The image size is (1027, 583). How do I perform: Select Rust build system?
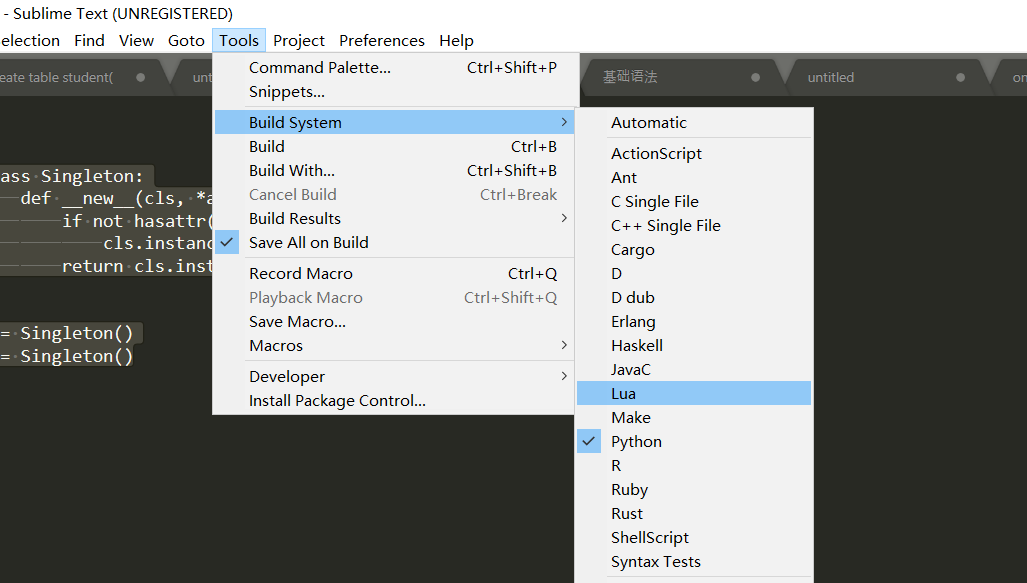pyautogui.click(x=694, y=514)
